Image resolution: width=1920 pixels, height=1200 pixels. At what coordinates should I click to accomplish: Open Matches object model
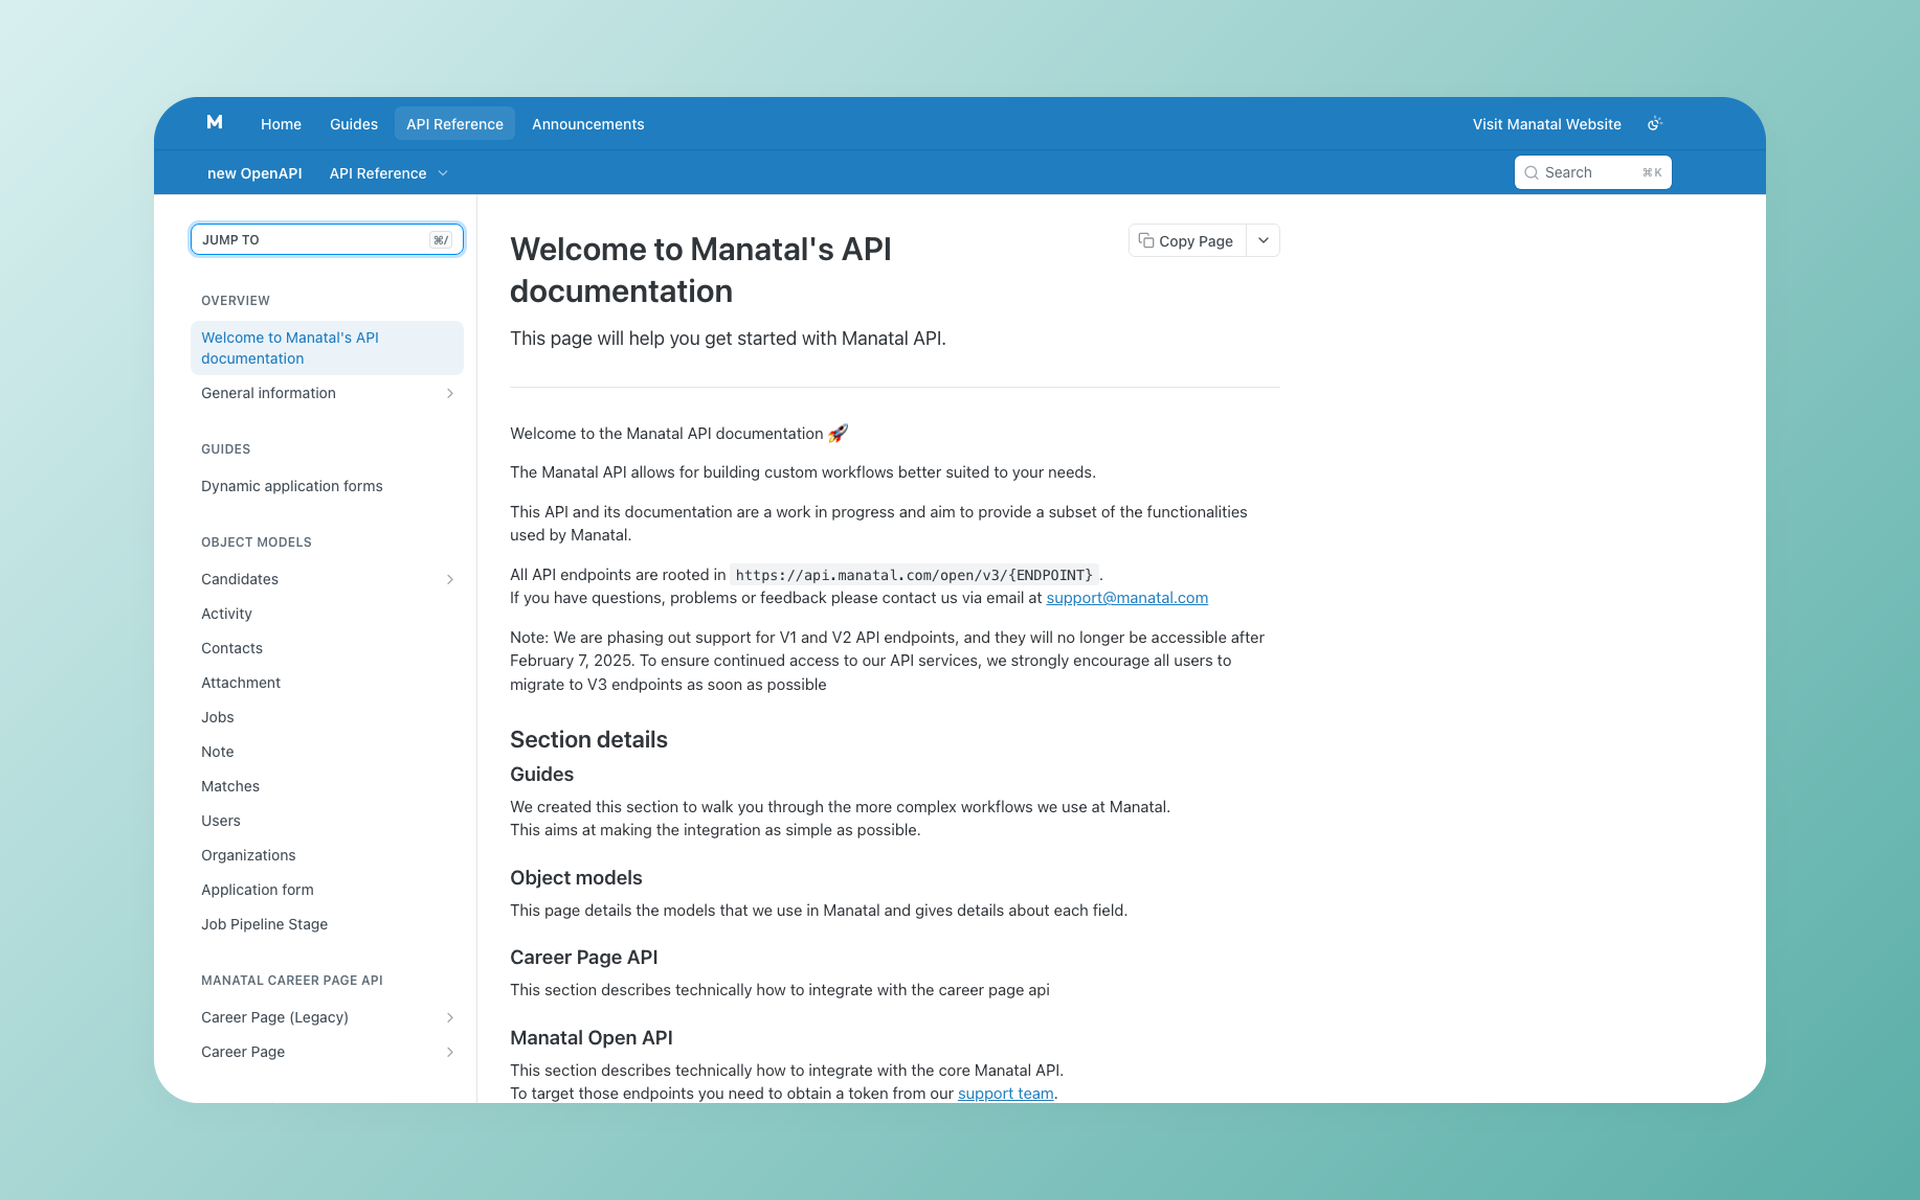pos(230,786)
